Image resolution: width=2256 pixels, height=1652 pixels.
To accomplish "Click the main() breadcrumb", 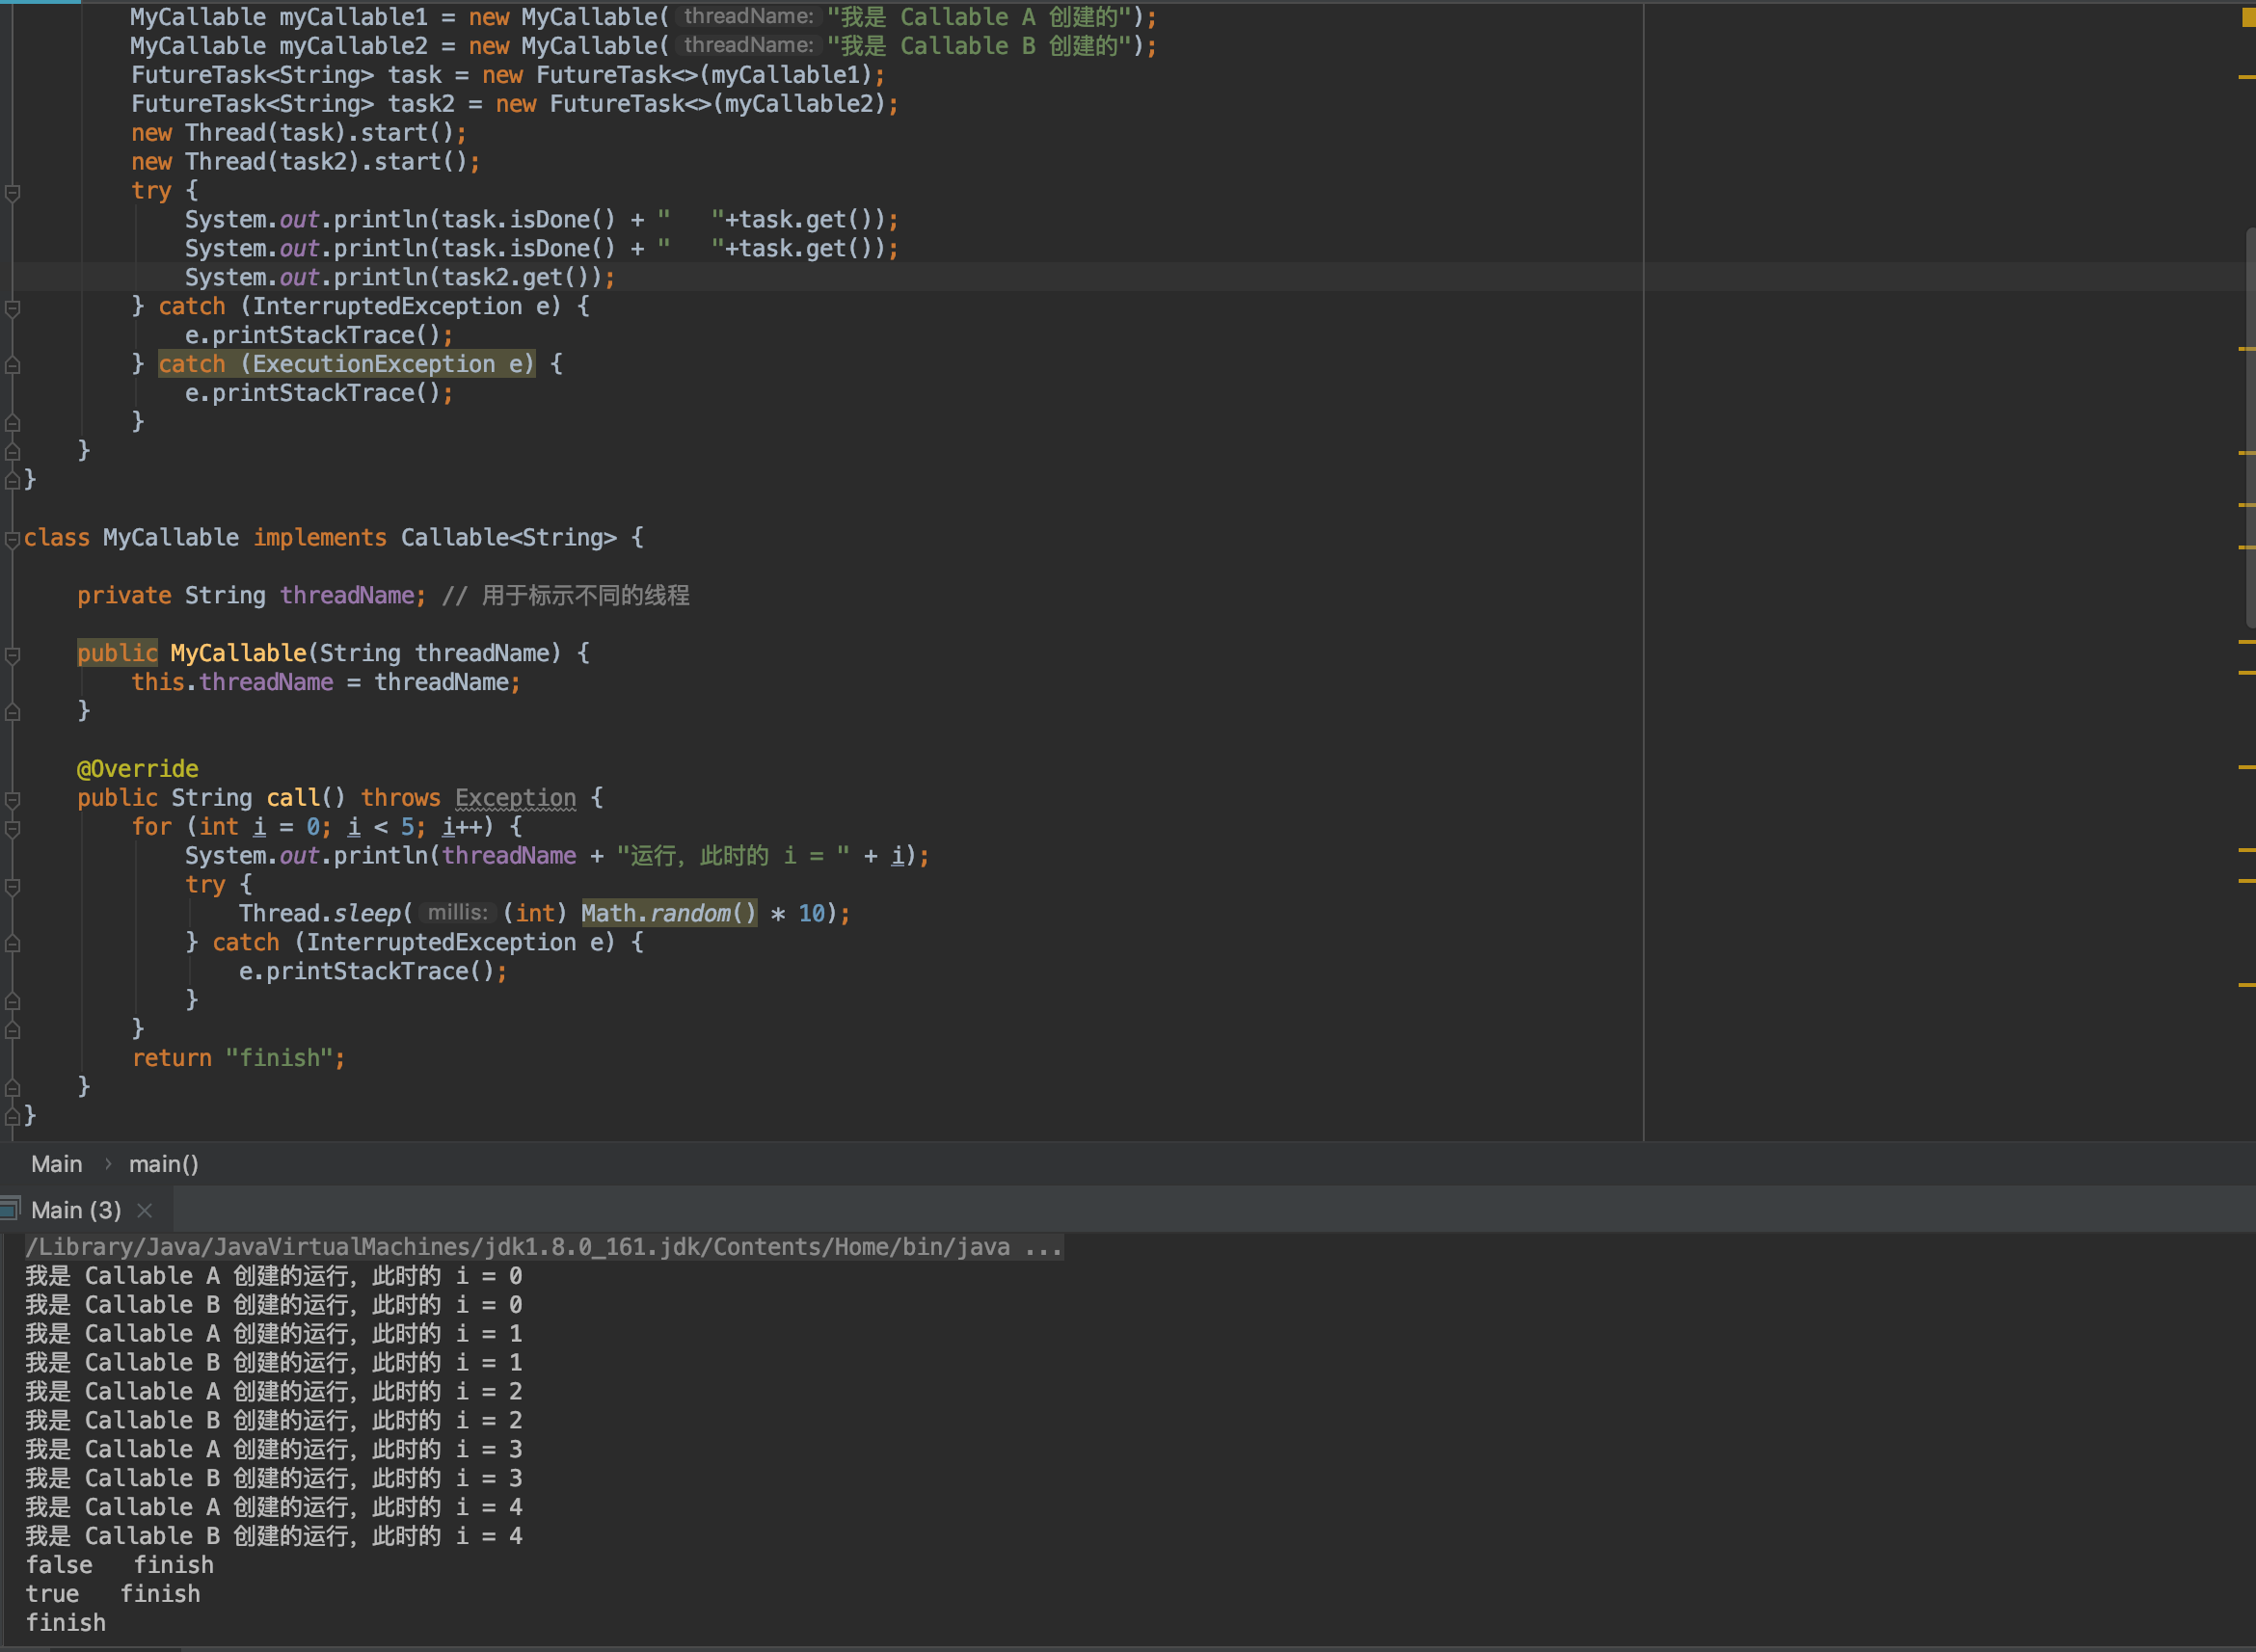I will coord(163,1164).
